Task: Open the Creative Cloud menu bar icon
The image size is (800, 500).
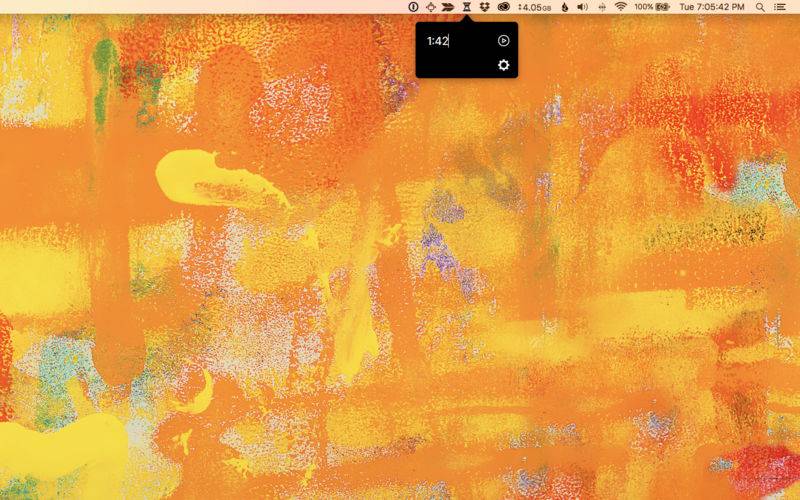Action: (504, 7)
